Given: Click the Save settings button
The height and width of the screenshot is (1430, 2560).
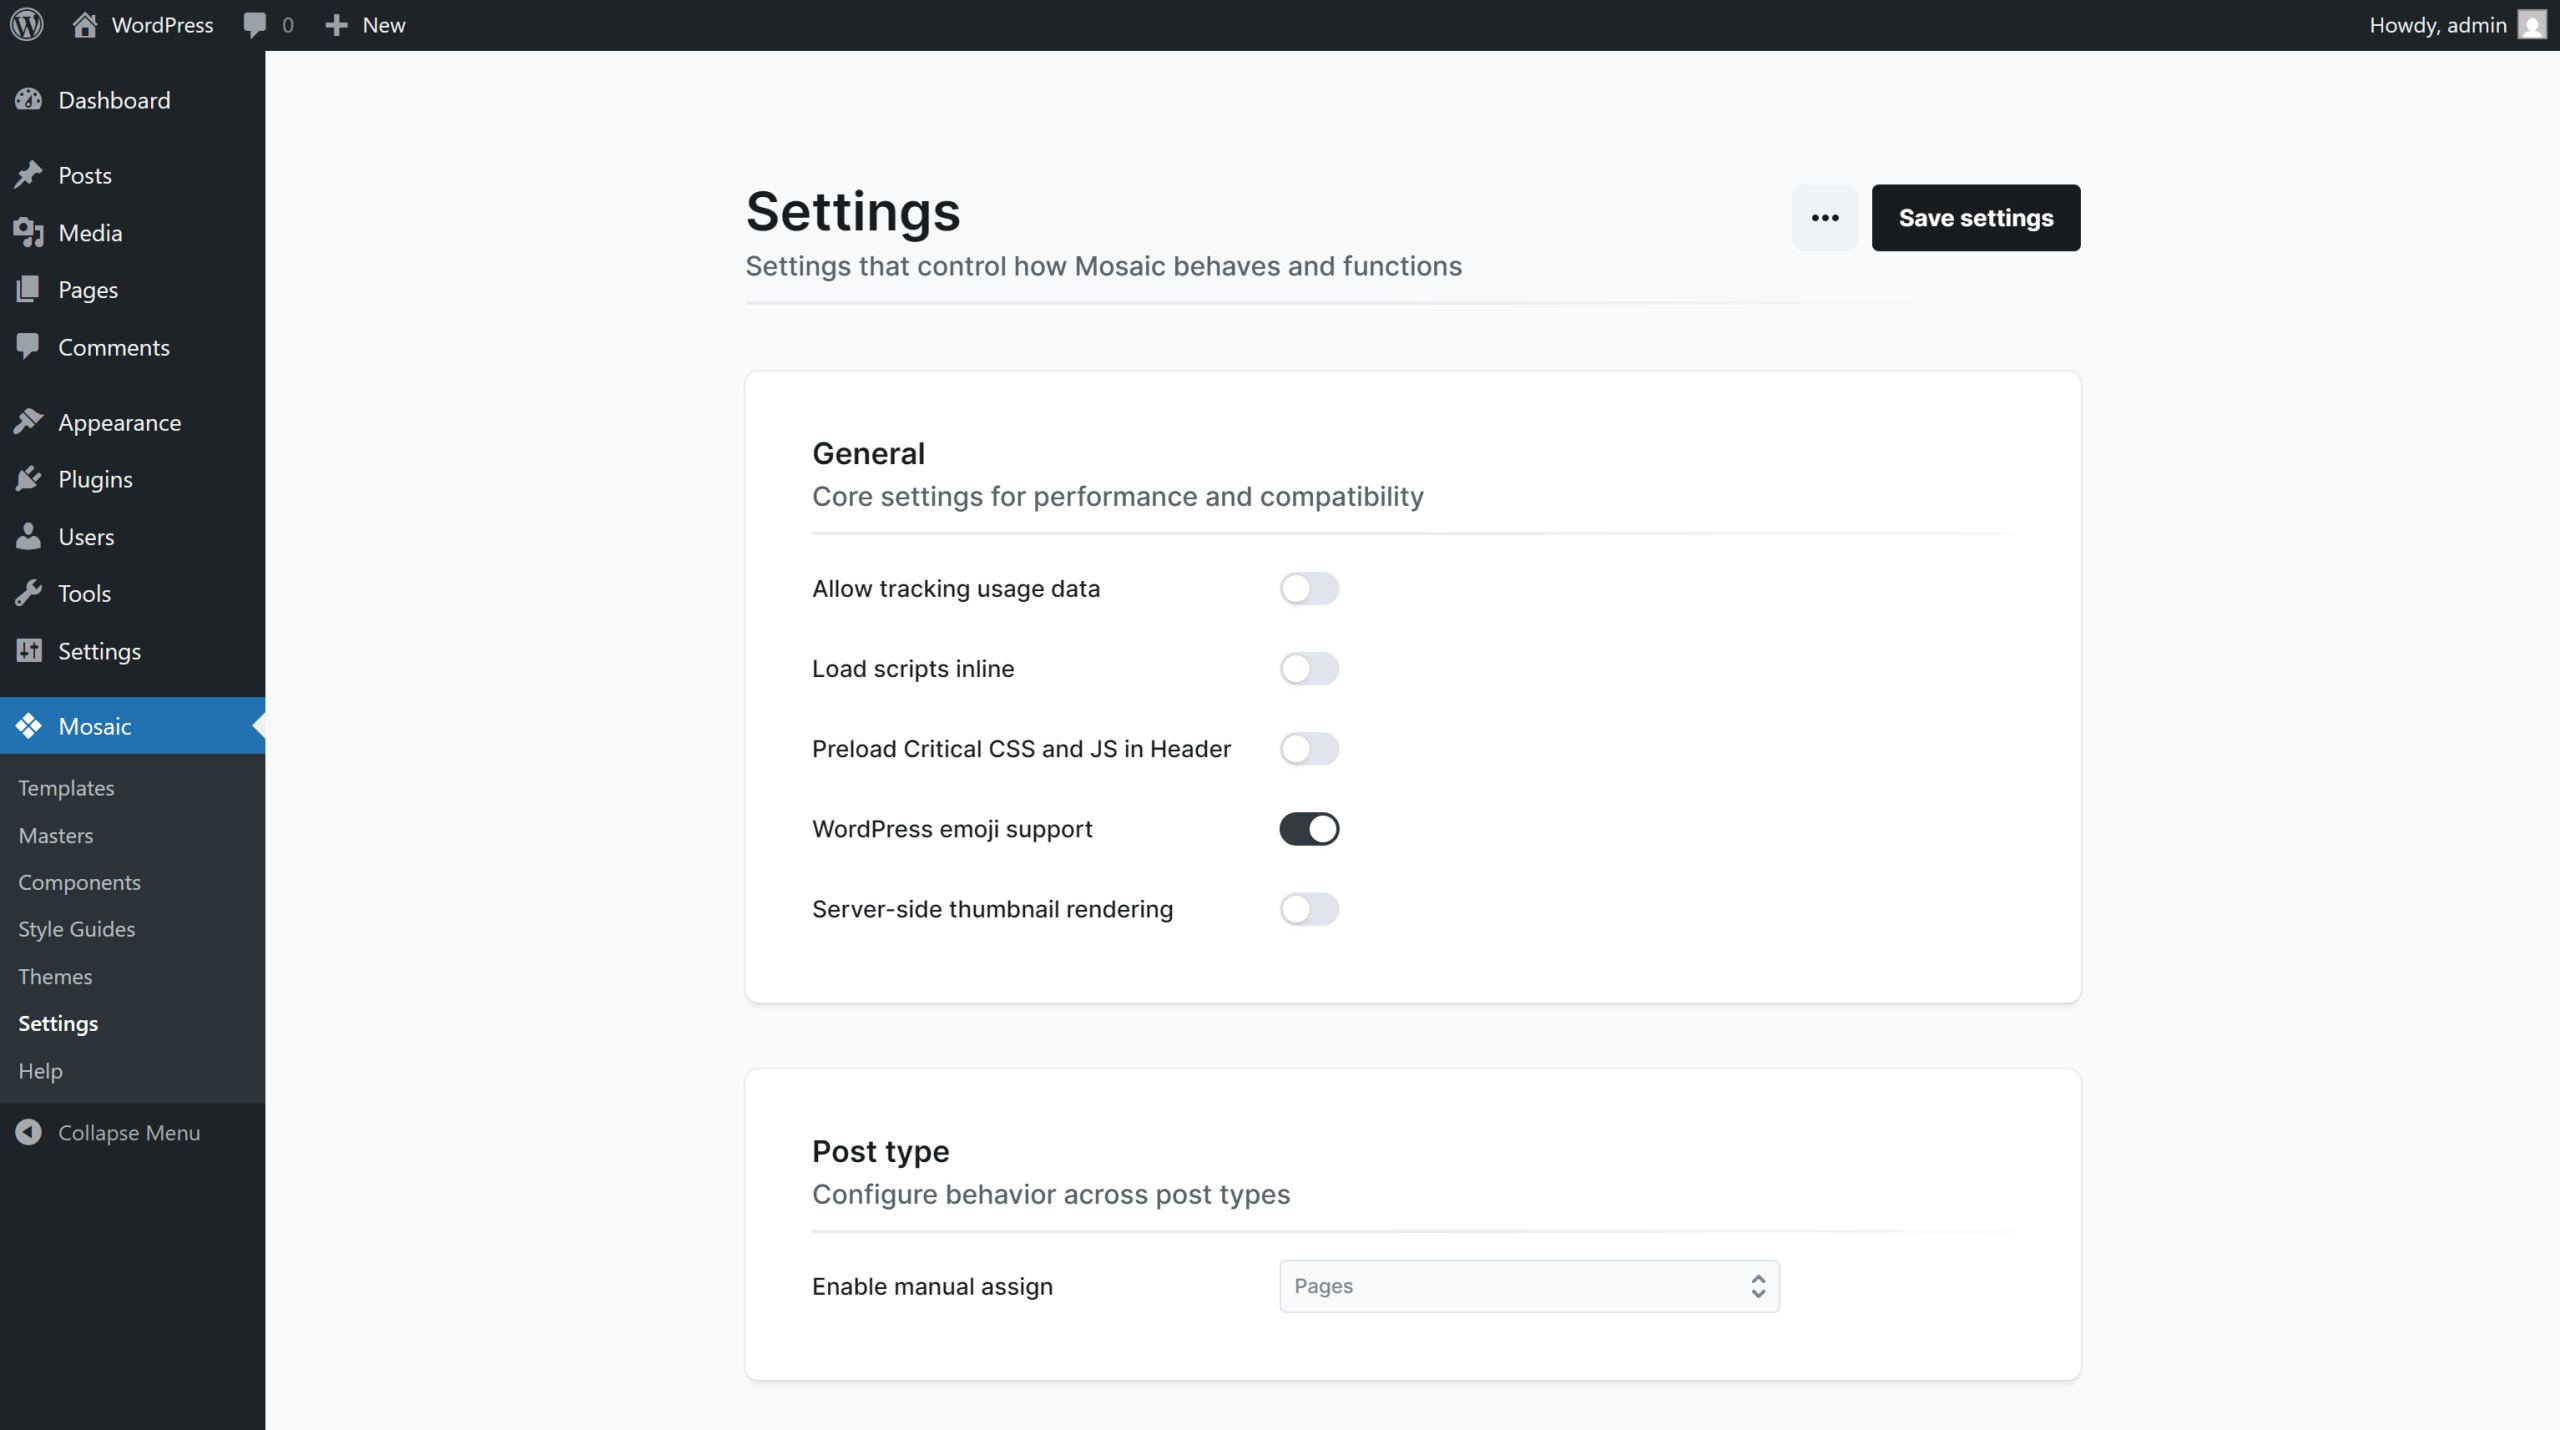Looking at the screenshot, I should pyautogui.click(x=1975, y=218).
